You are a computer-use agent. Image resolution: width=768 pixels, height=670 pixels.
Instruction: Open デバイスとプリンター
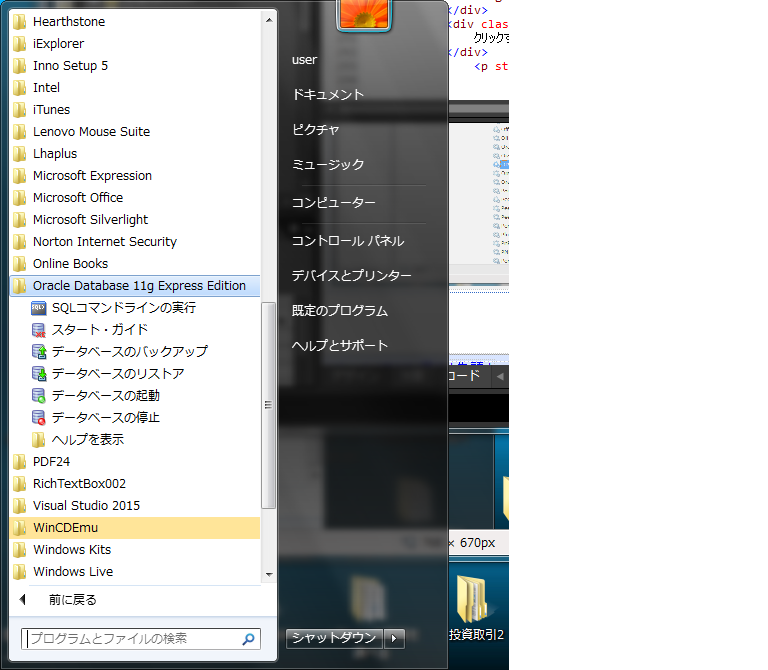351,276
